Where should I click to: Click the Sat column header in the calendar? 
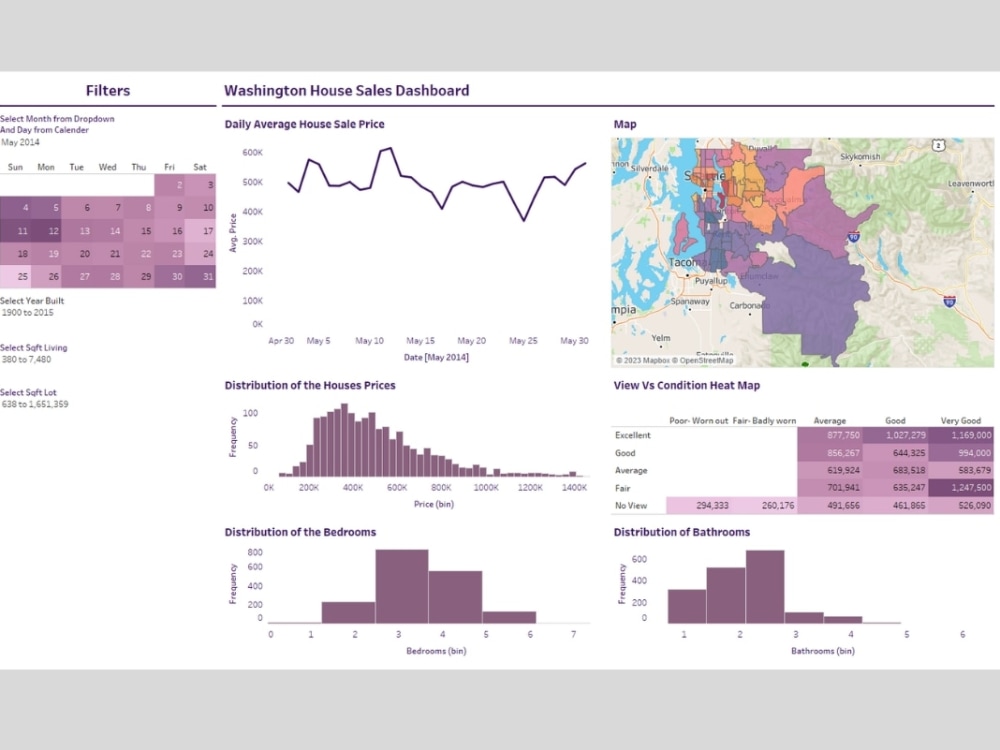[x=199, y=167]
